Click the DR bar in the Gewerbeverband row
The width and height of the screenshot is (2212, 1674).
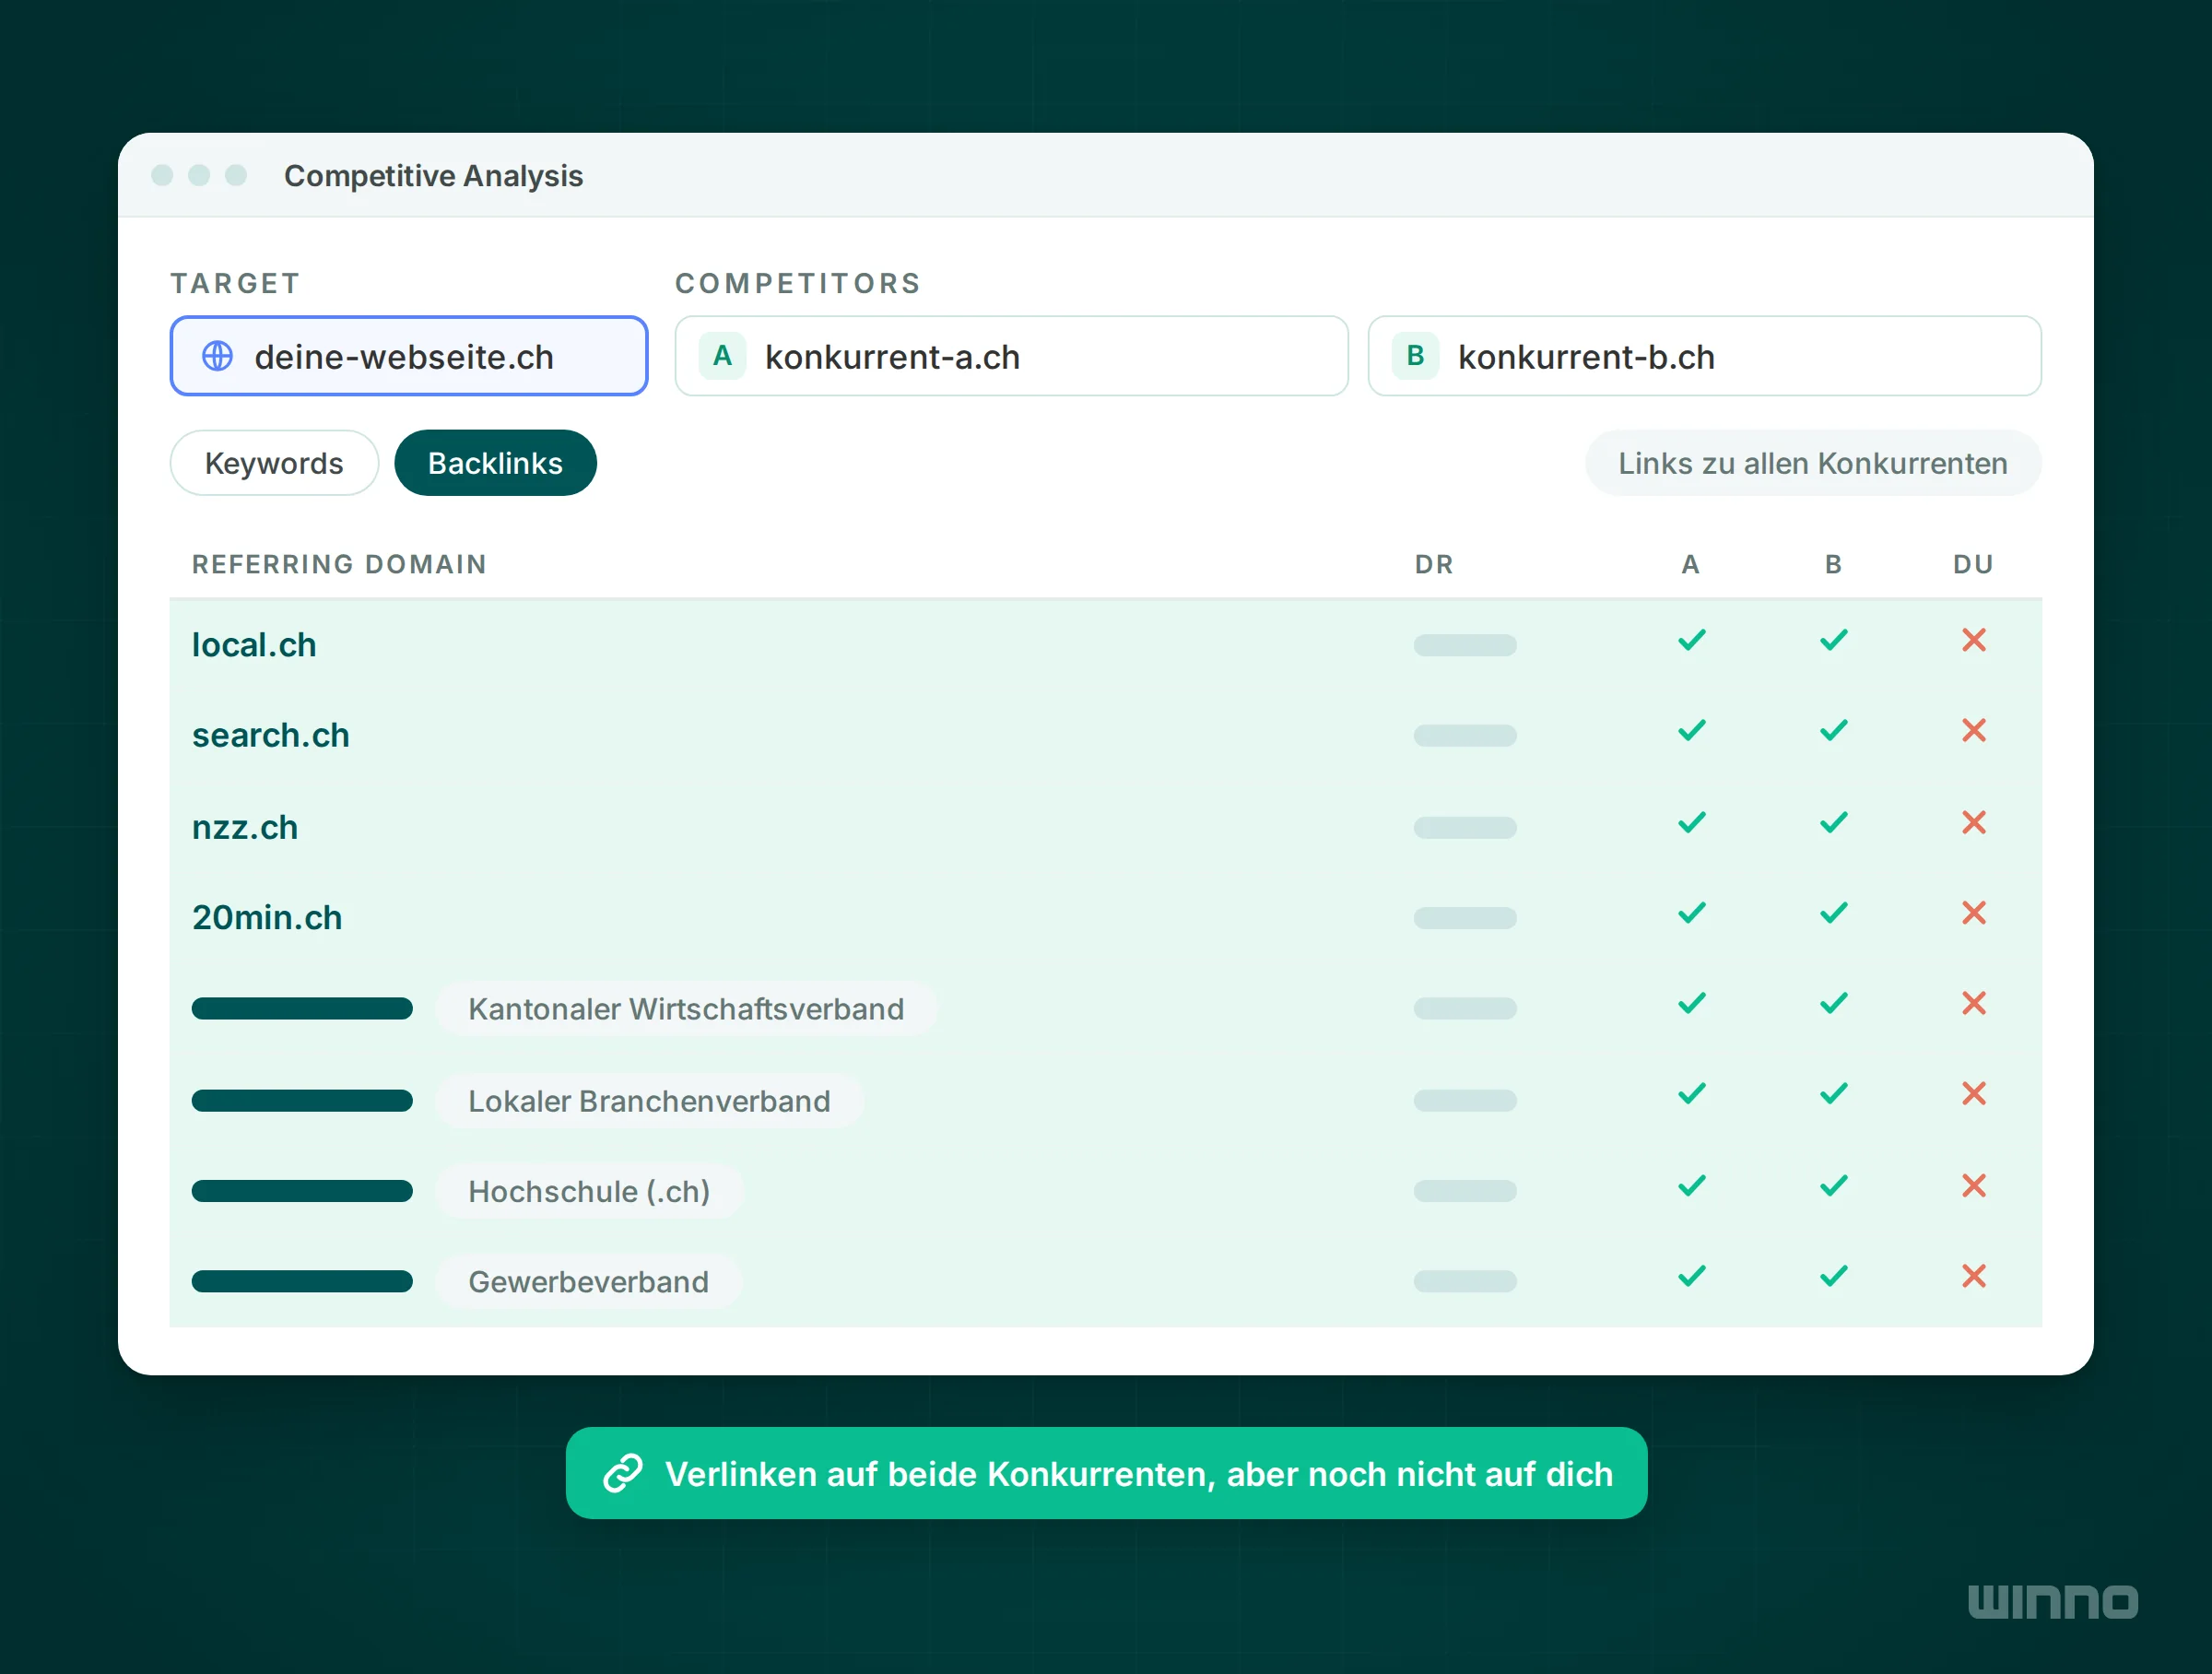coord(1464,1281)
